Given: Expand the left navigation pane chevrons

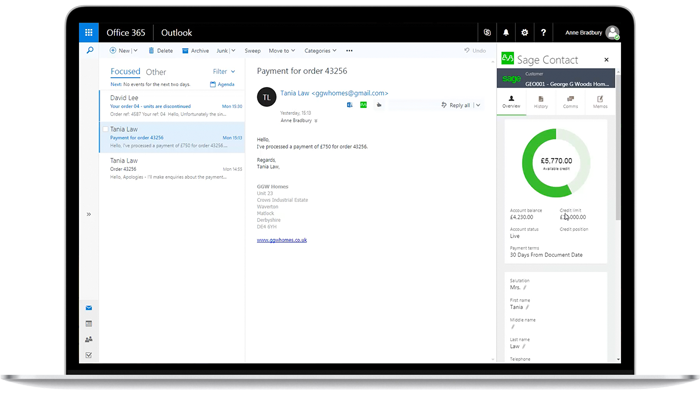Looking at the screenshot, I should click(x=89, y=214).
